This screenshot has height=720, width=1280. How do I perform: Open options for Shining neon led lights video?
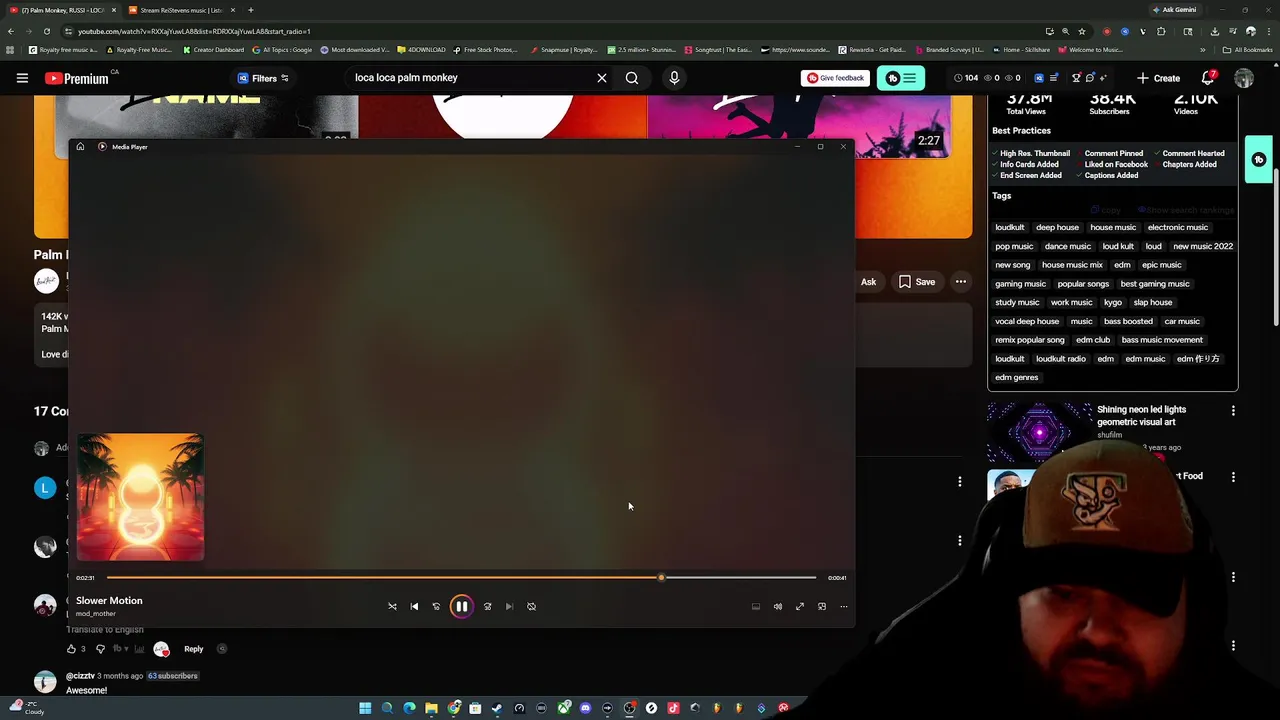[1233, 411]
